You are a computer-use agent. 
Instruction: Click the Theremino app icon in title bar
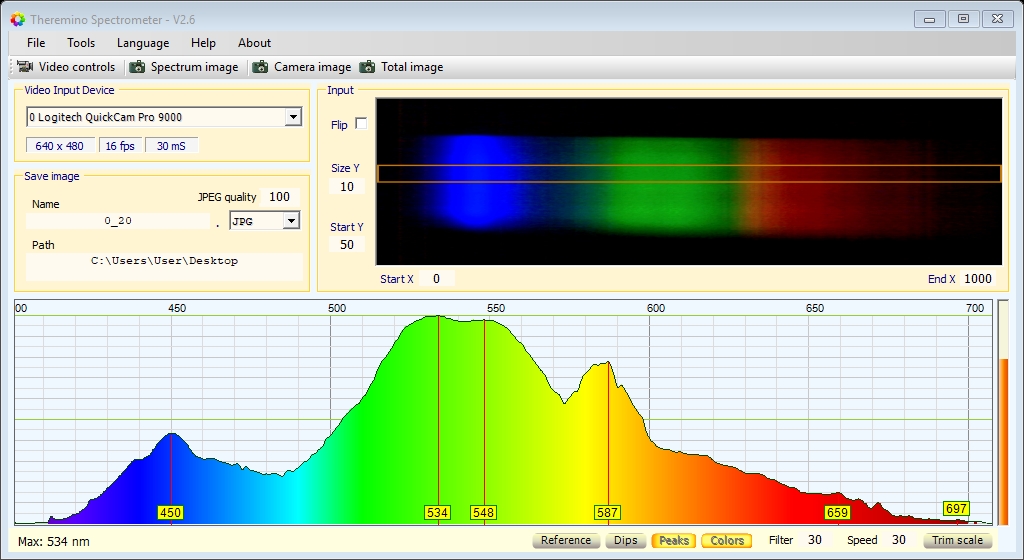17,18
